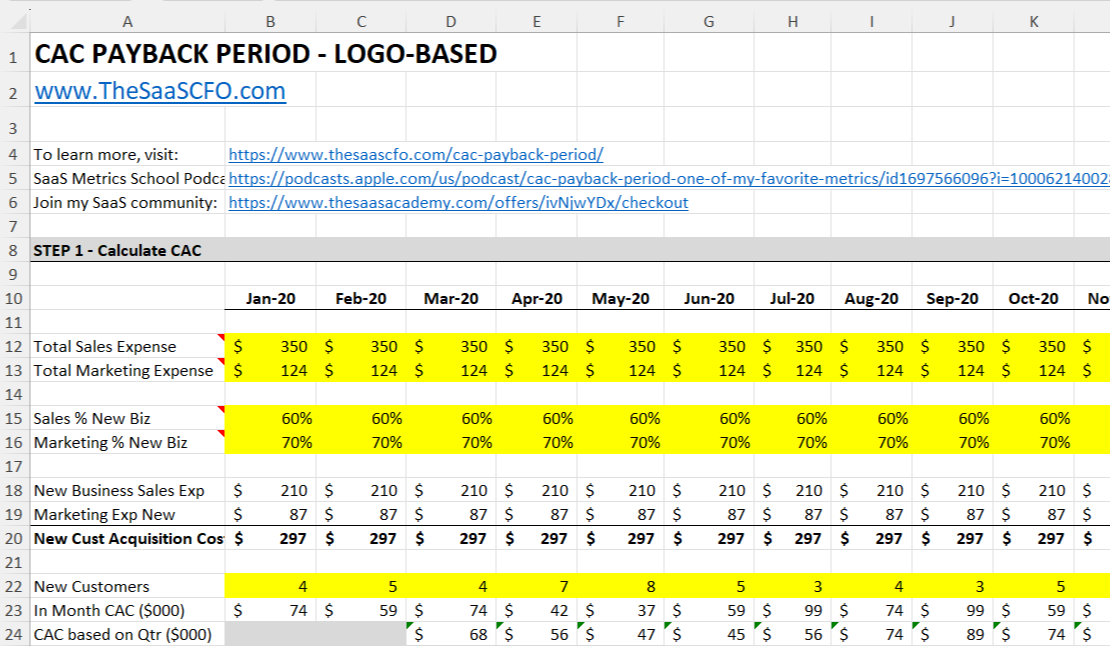Select column B header
Image resolution: width=1111 pixels, height=646 pixels.
[x=272, y=22]
